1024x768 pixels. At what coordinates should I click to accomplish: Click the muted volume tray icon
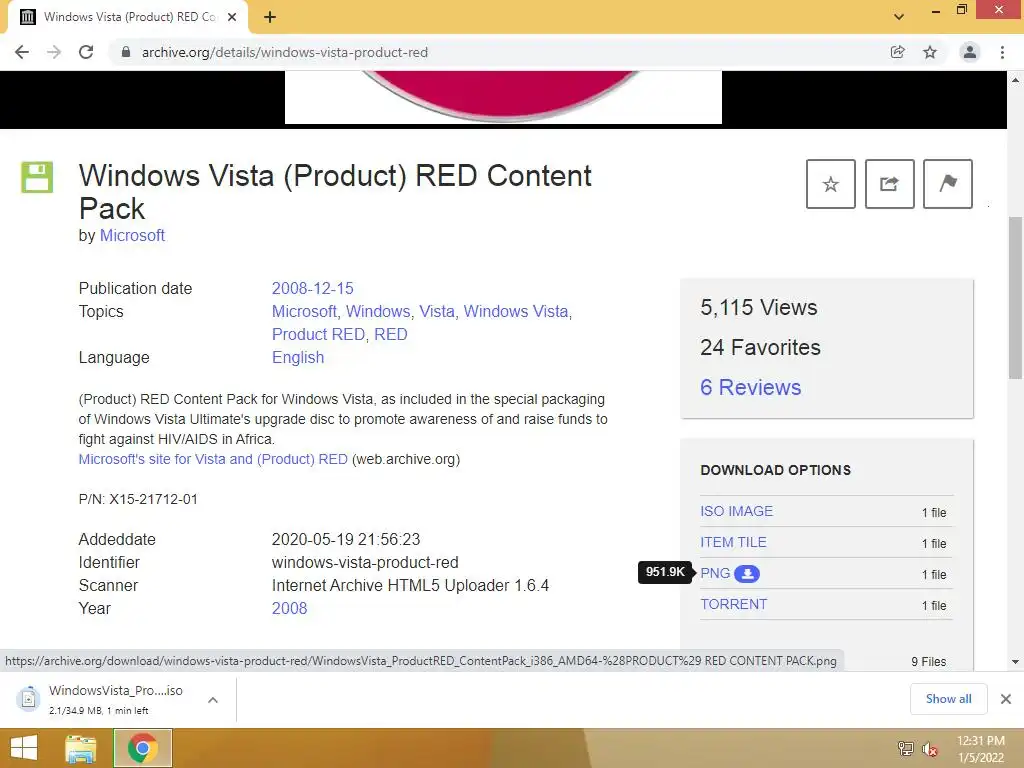pos(929,749)
